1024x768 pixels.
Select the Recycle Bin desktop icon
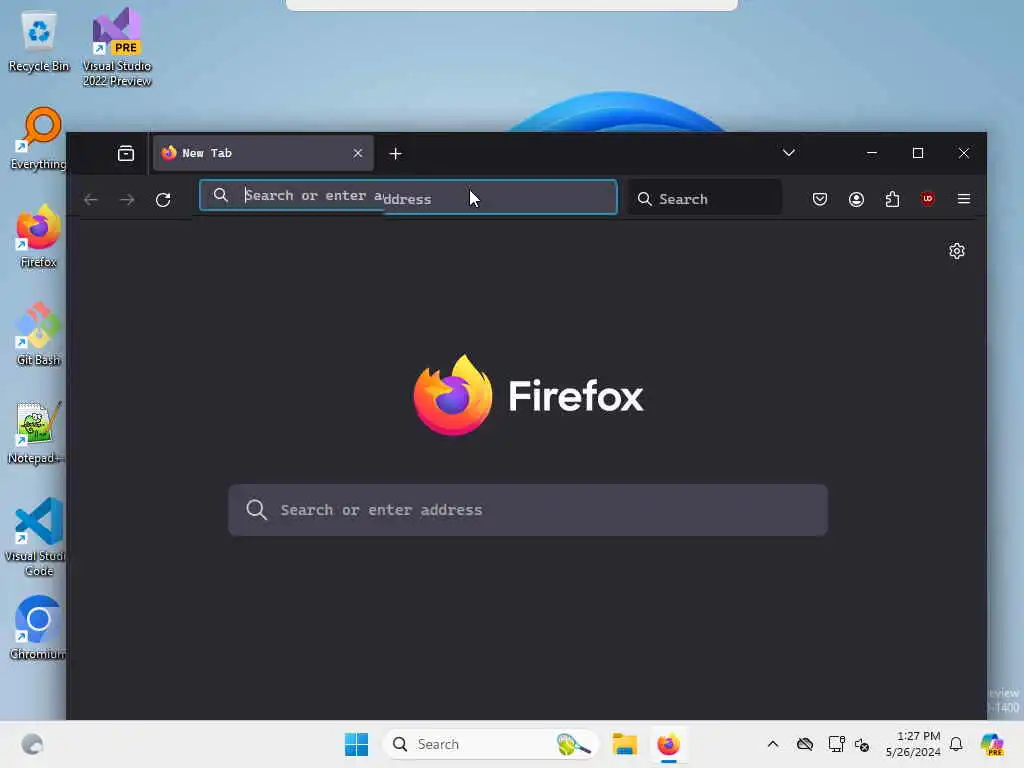(39, 41)
